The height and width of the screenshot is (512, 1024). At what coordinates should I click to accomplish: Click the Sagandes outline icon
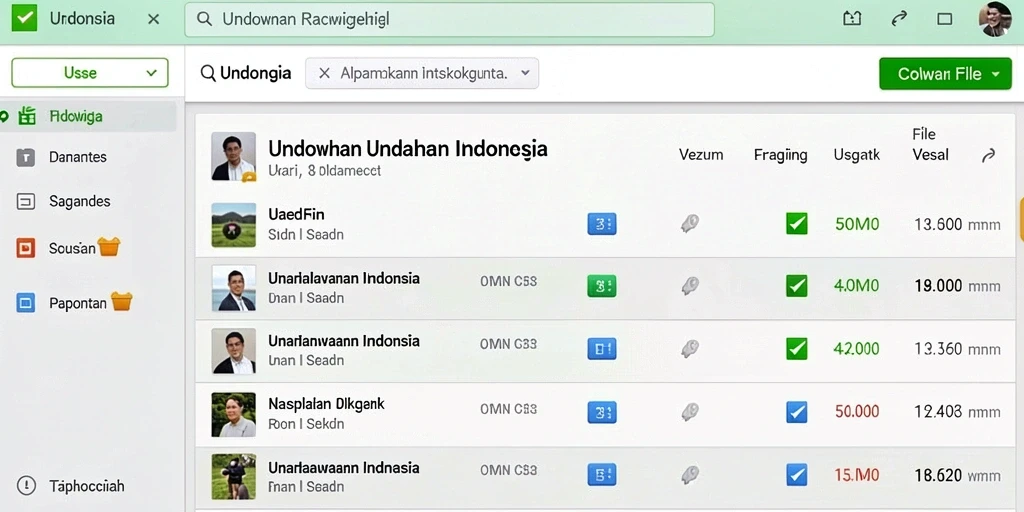coord(25,202)
